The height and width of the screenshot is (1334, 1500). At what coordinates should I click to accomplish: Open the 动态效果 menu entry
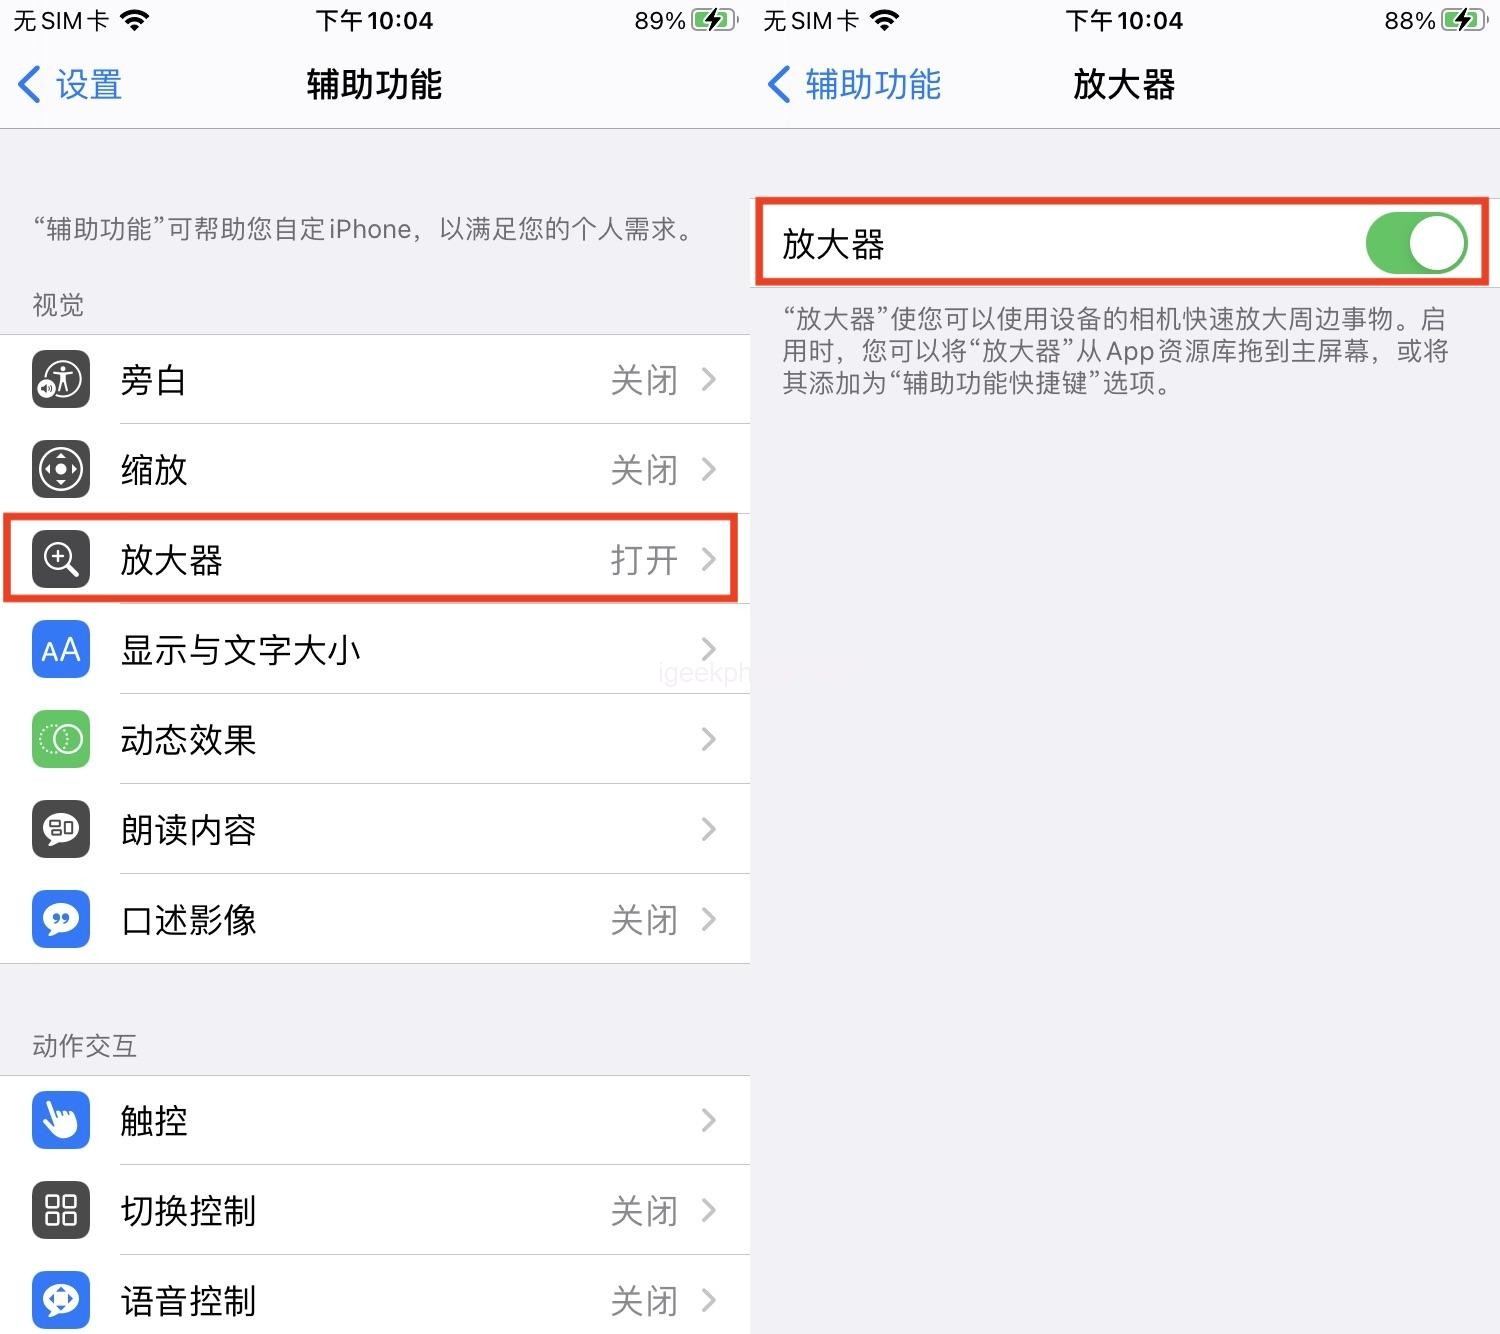(375, 739)
